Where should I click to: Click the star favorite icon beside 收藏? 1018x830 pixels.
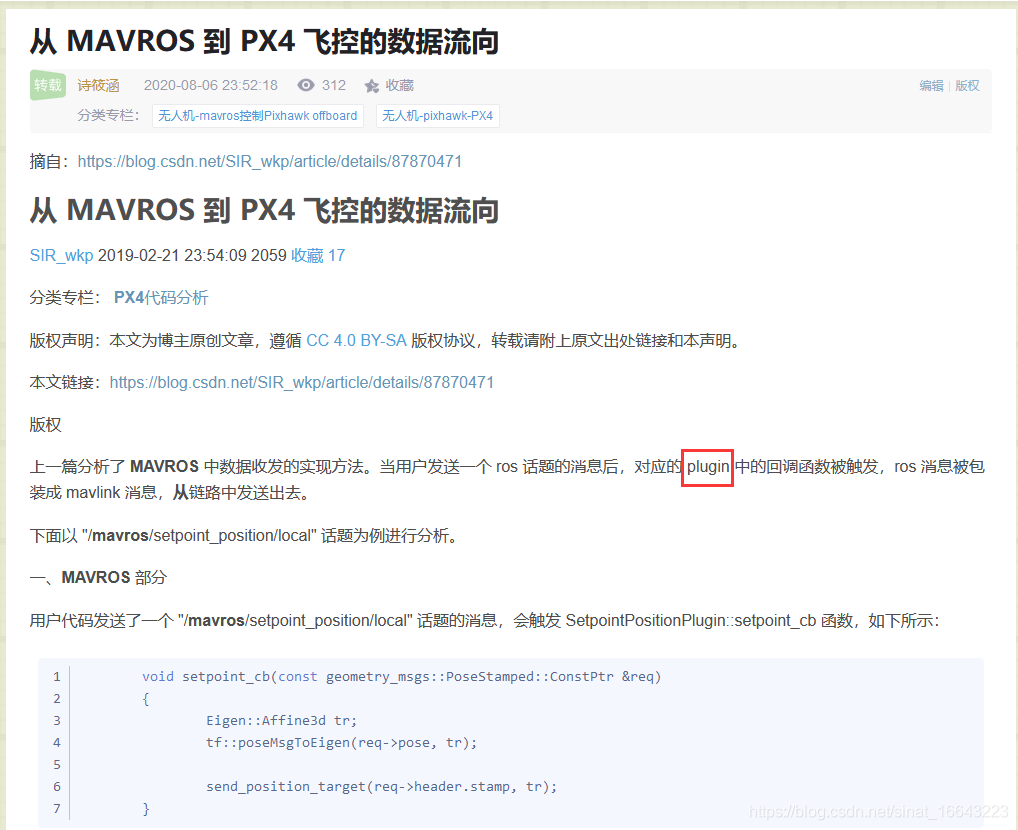coord(373,85)
